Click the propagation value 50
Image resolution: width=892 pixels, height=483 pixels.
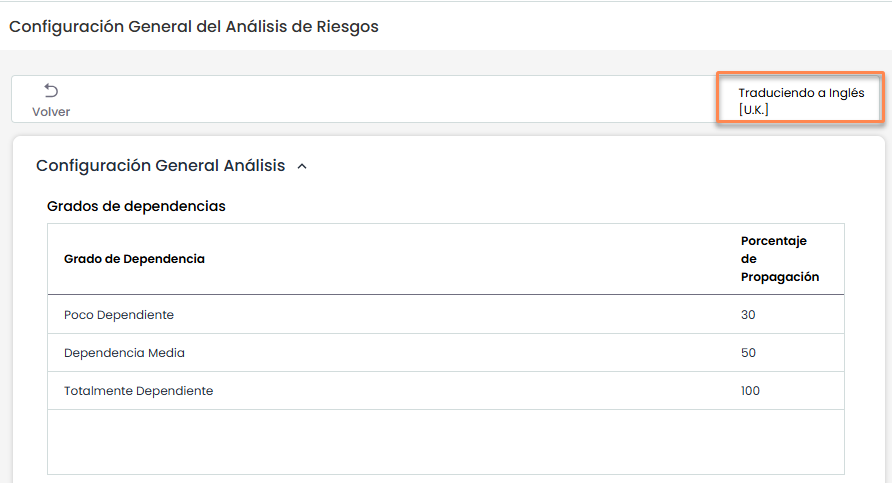tap(748, 353)
